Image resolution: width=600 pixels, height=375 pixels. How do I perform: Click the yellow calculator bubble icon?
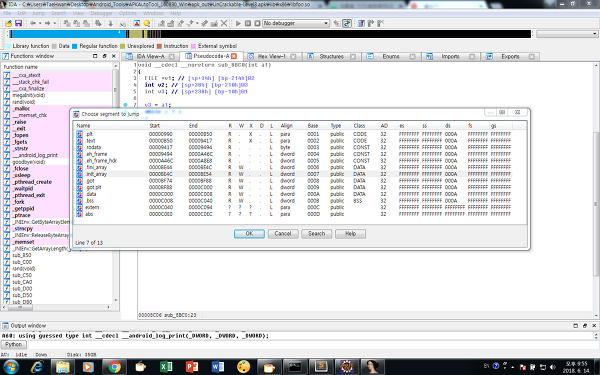pyautogui.click(x=147, y=23)
